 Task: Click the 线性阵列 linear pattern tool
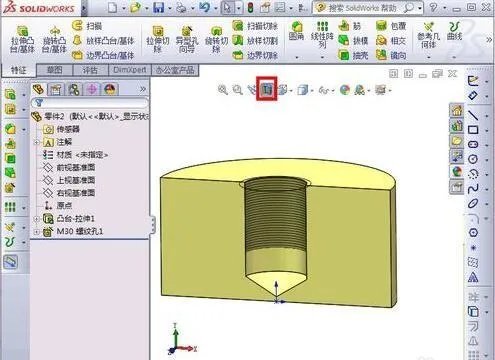point(322,35)
